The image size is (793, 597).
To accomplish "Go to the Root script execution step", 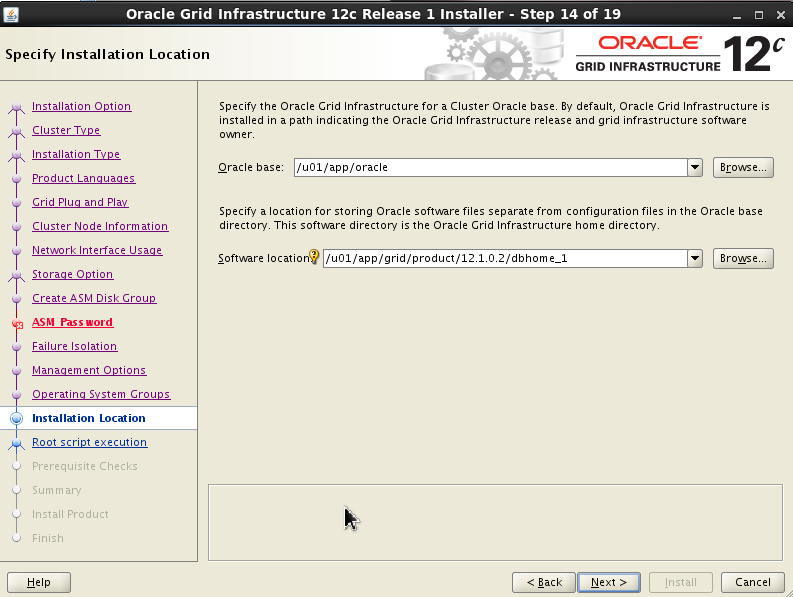I will pyautogui.click(x=90, y=442).
